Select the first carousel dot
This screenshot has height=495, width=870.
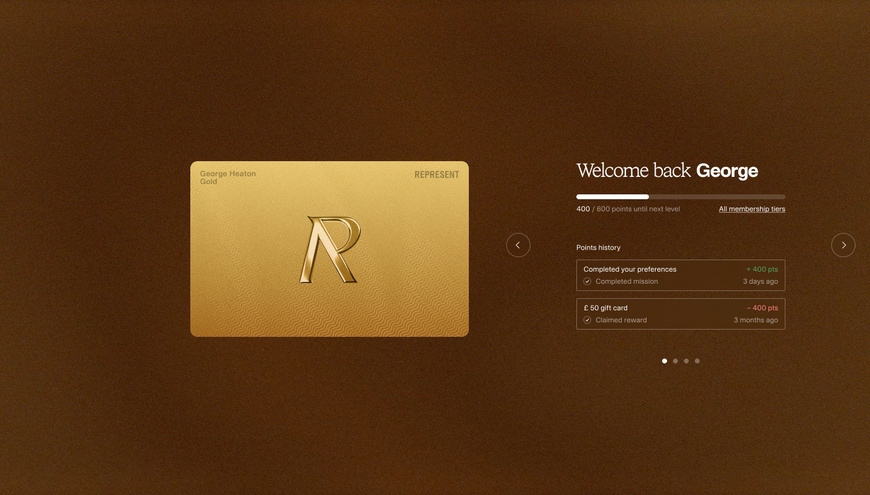tap(664, 361)
